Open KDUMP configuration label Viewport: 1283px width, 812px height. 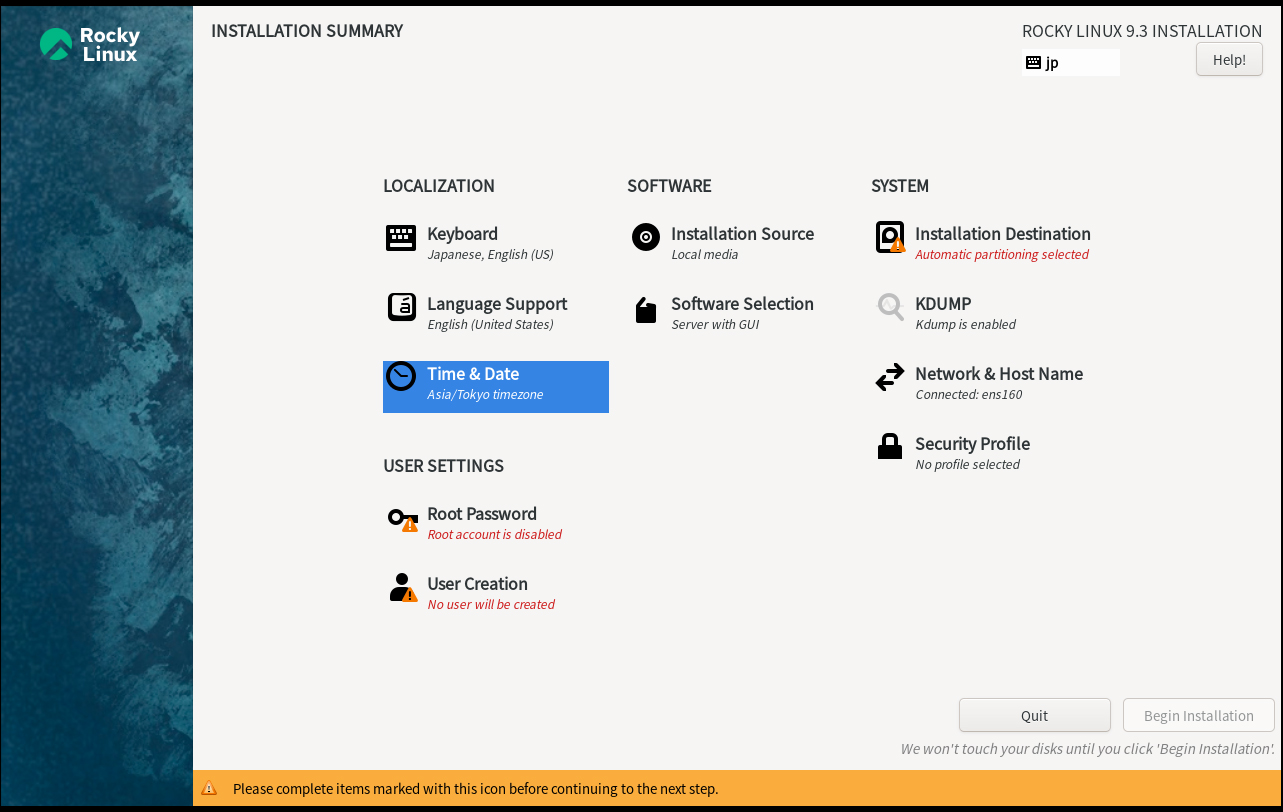[x=943, y=304]
